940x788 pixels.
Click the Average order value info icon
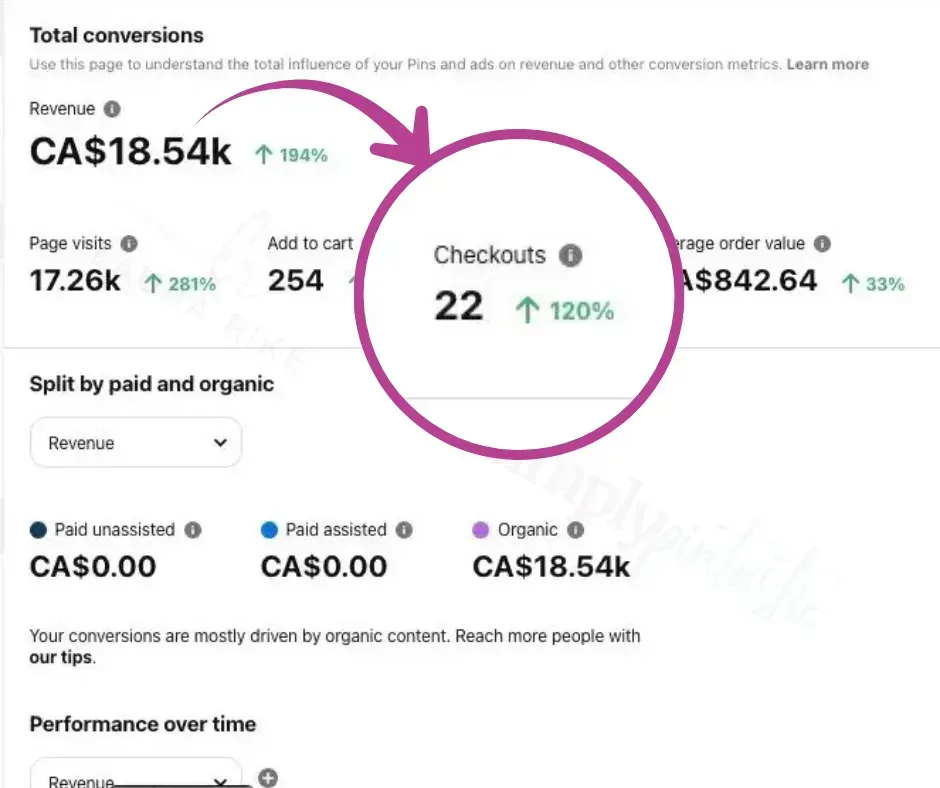(822, 243)
